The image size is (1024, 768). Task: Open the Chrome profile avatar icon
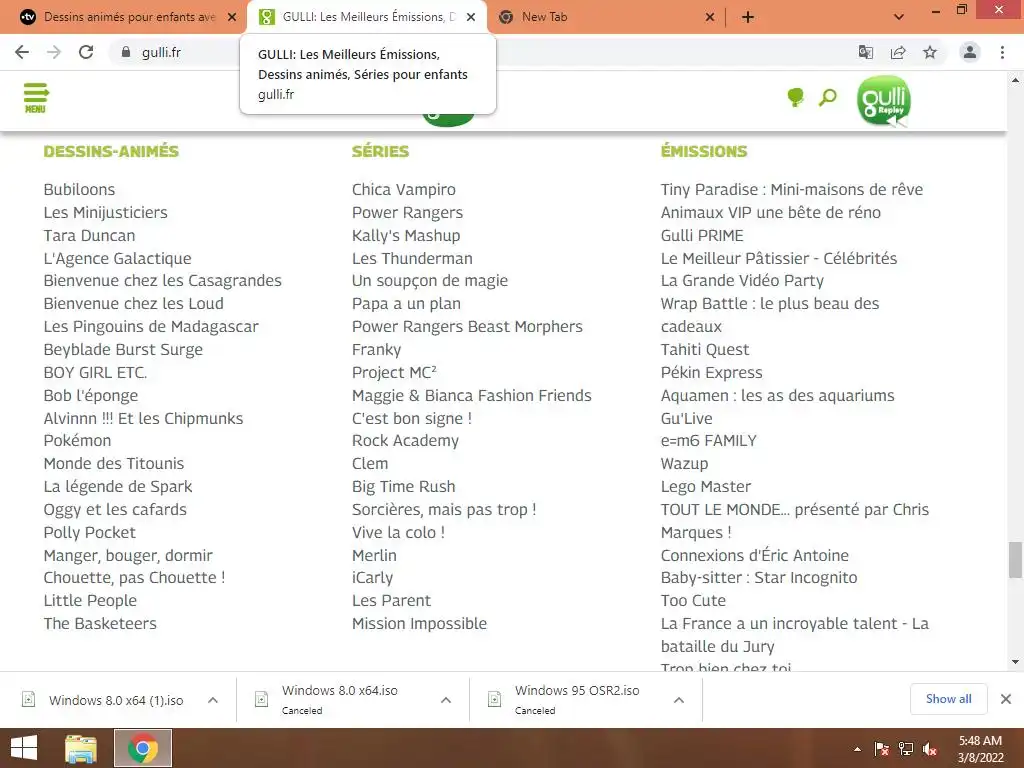[970, 52]
